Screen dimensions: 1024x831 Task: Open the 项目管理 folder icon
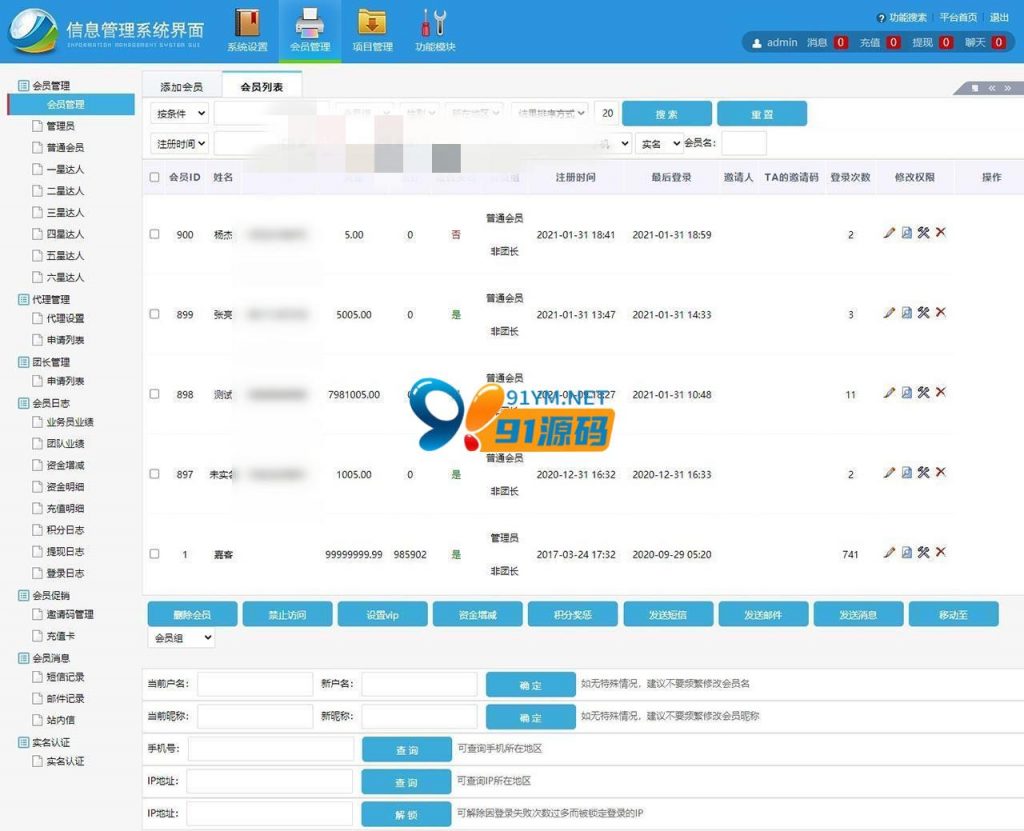(x=372, y=24)
